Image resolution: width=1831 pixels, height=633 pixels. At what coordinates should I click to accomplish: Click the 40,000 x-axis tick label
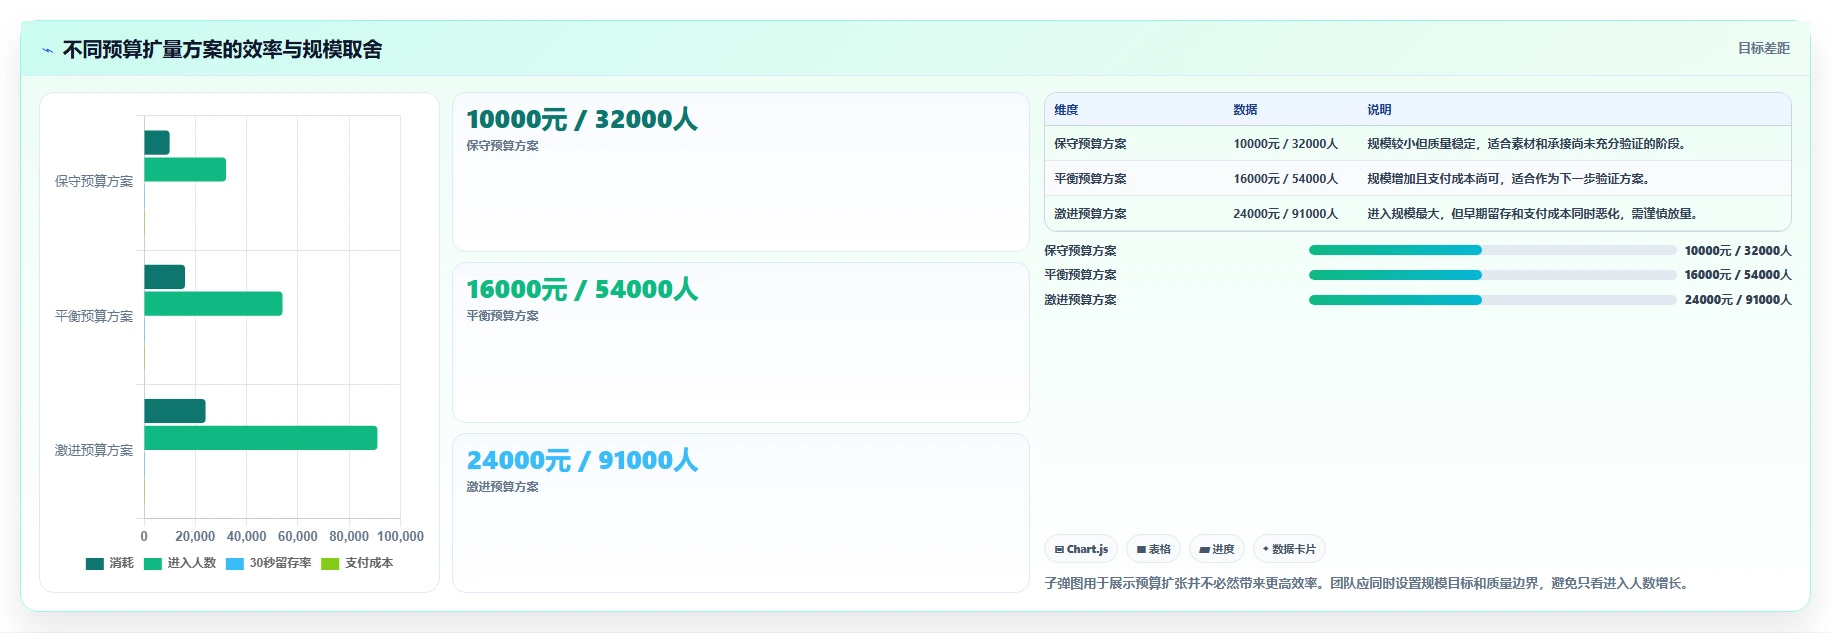point(246,537)
